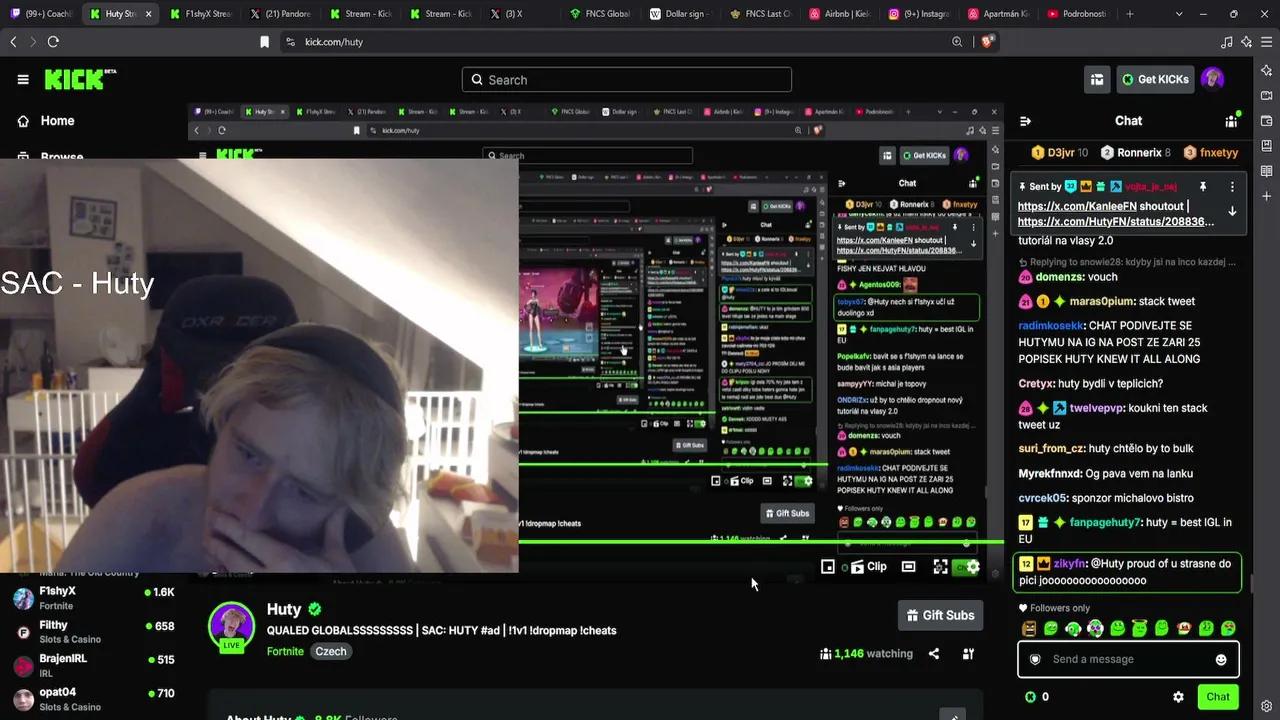
Task: Toggle picture-in-picture mini player
Action: pyautogui.click(x=828, y=567)
